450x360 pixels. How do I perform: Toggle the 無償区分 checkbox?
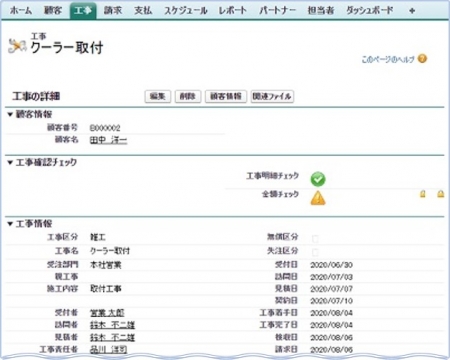(x=315, y=239)
